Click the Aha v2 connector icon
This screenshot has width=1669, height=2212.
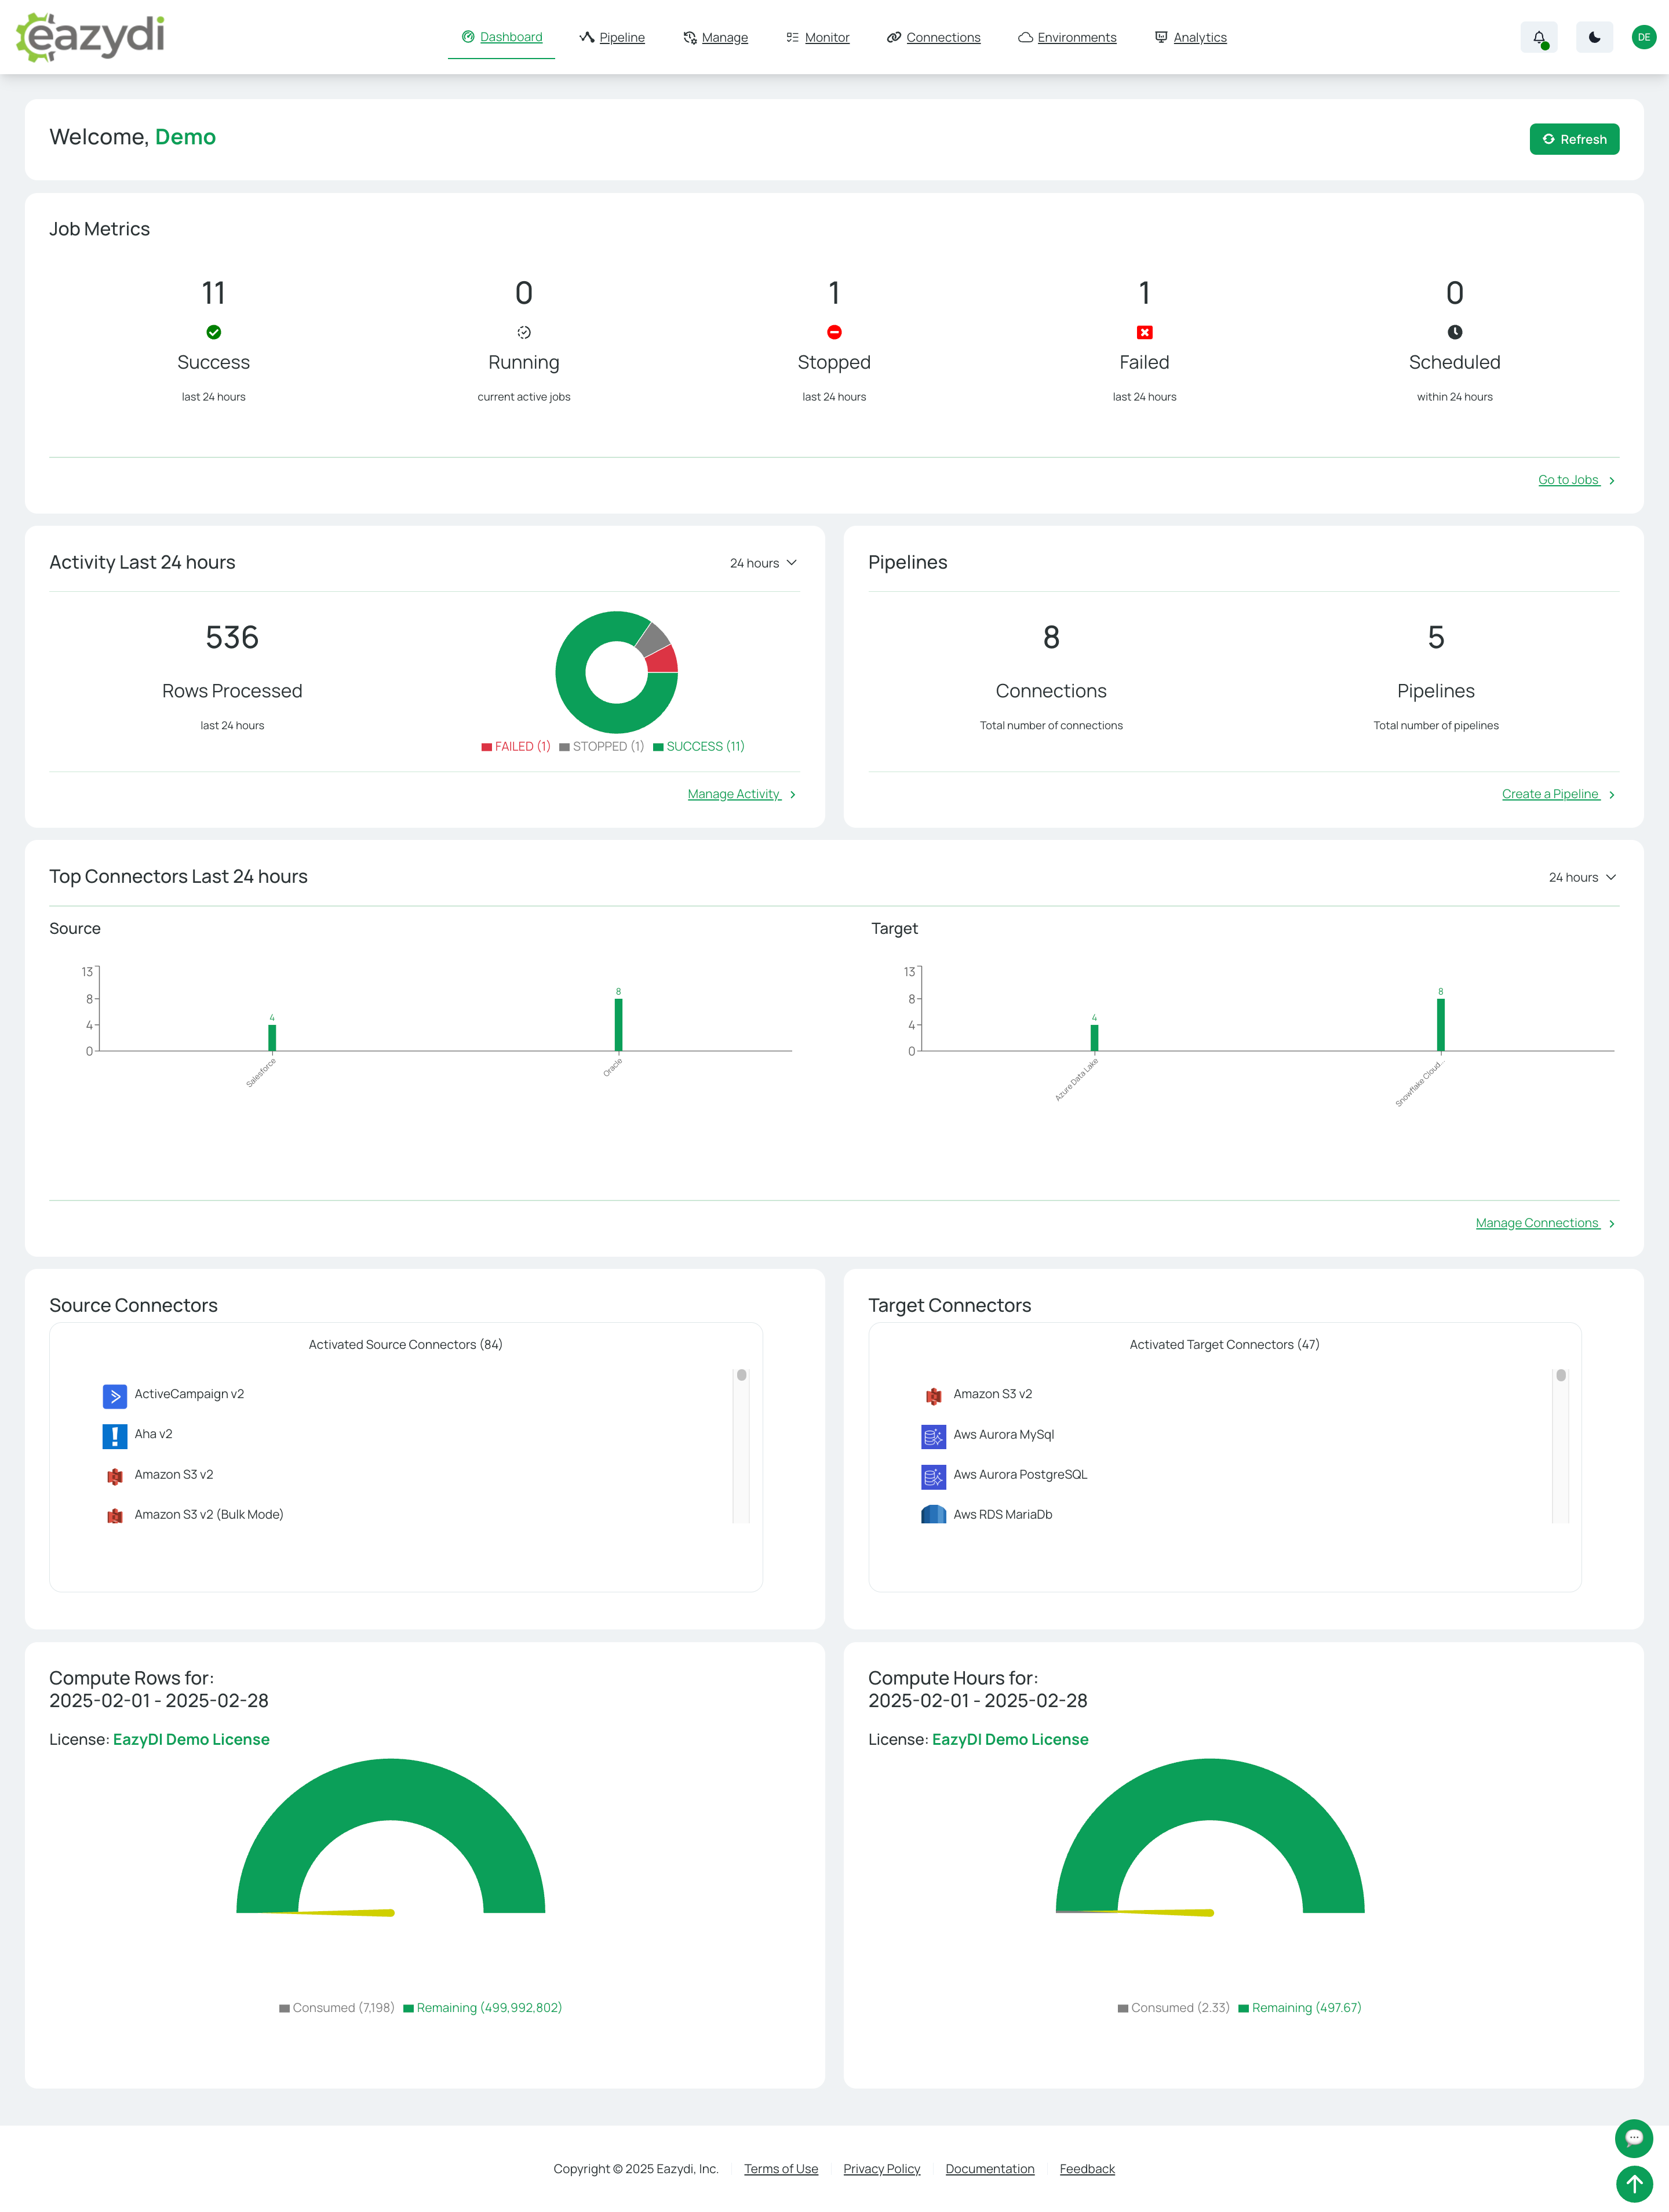point(114,1436)
